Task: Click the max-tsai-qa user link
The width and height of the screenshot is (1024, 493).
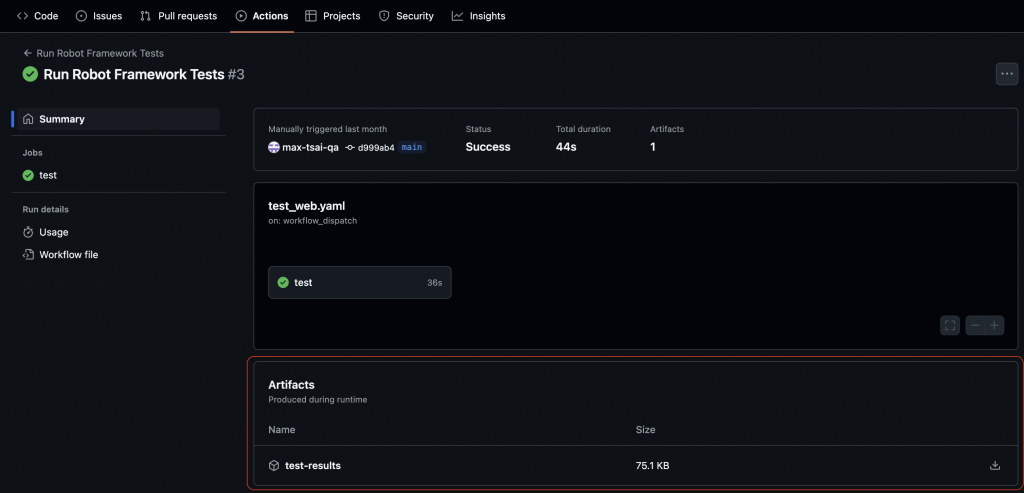Action: point(310,148)
